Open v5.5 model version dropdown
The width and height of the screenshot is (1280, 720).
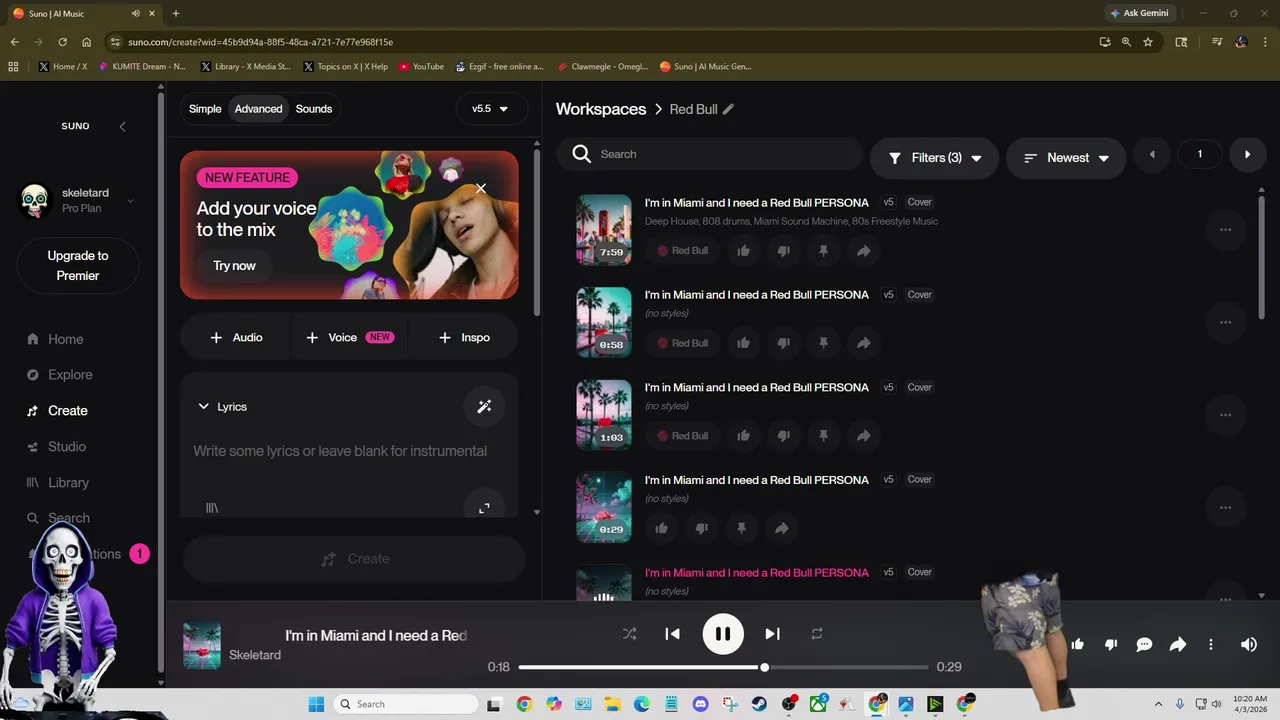[x=490, y=109]
